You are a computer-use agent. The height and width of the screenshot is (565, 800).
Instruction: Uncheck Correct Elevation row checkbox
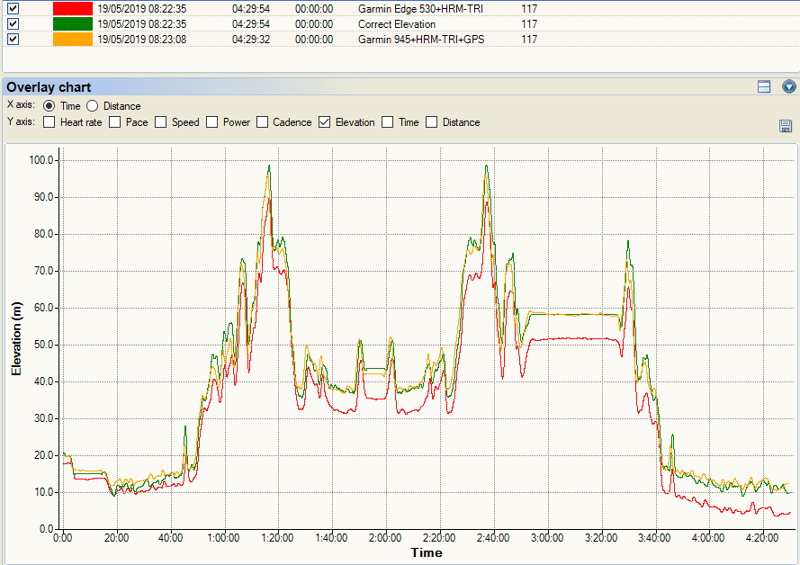(13, 24)
